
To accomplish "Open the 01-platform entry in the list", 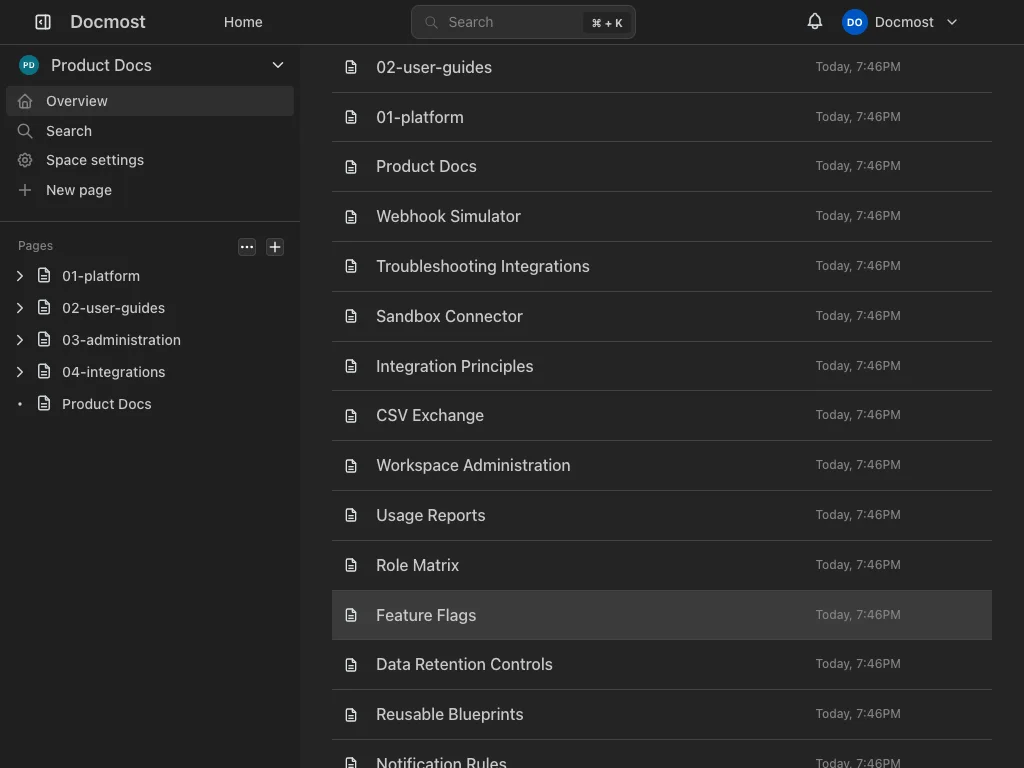I will pyautogui.click(x=662, y=117).
